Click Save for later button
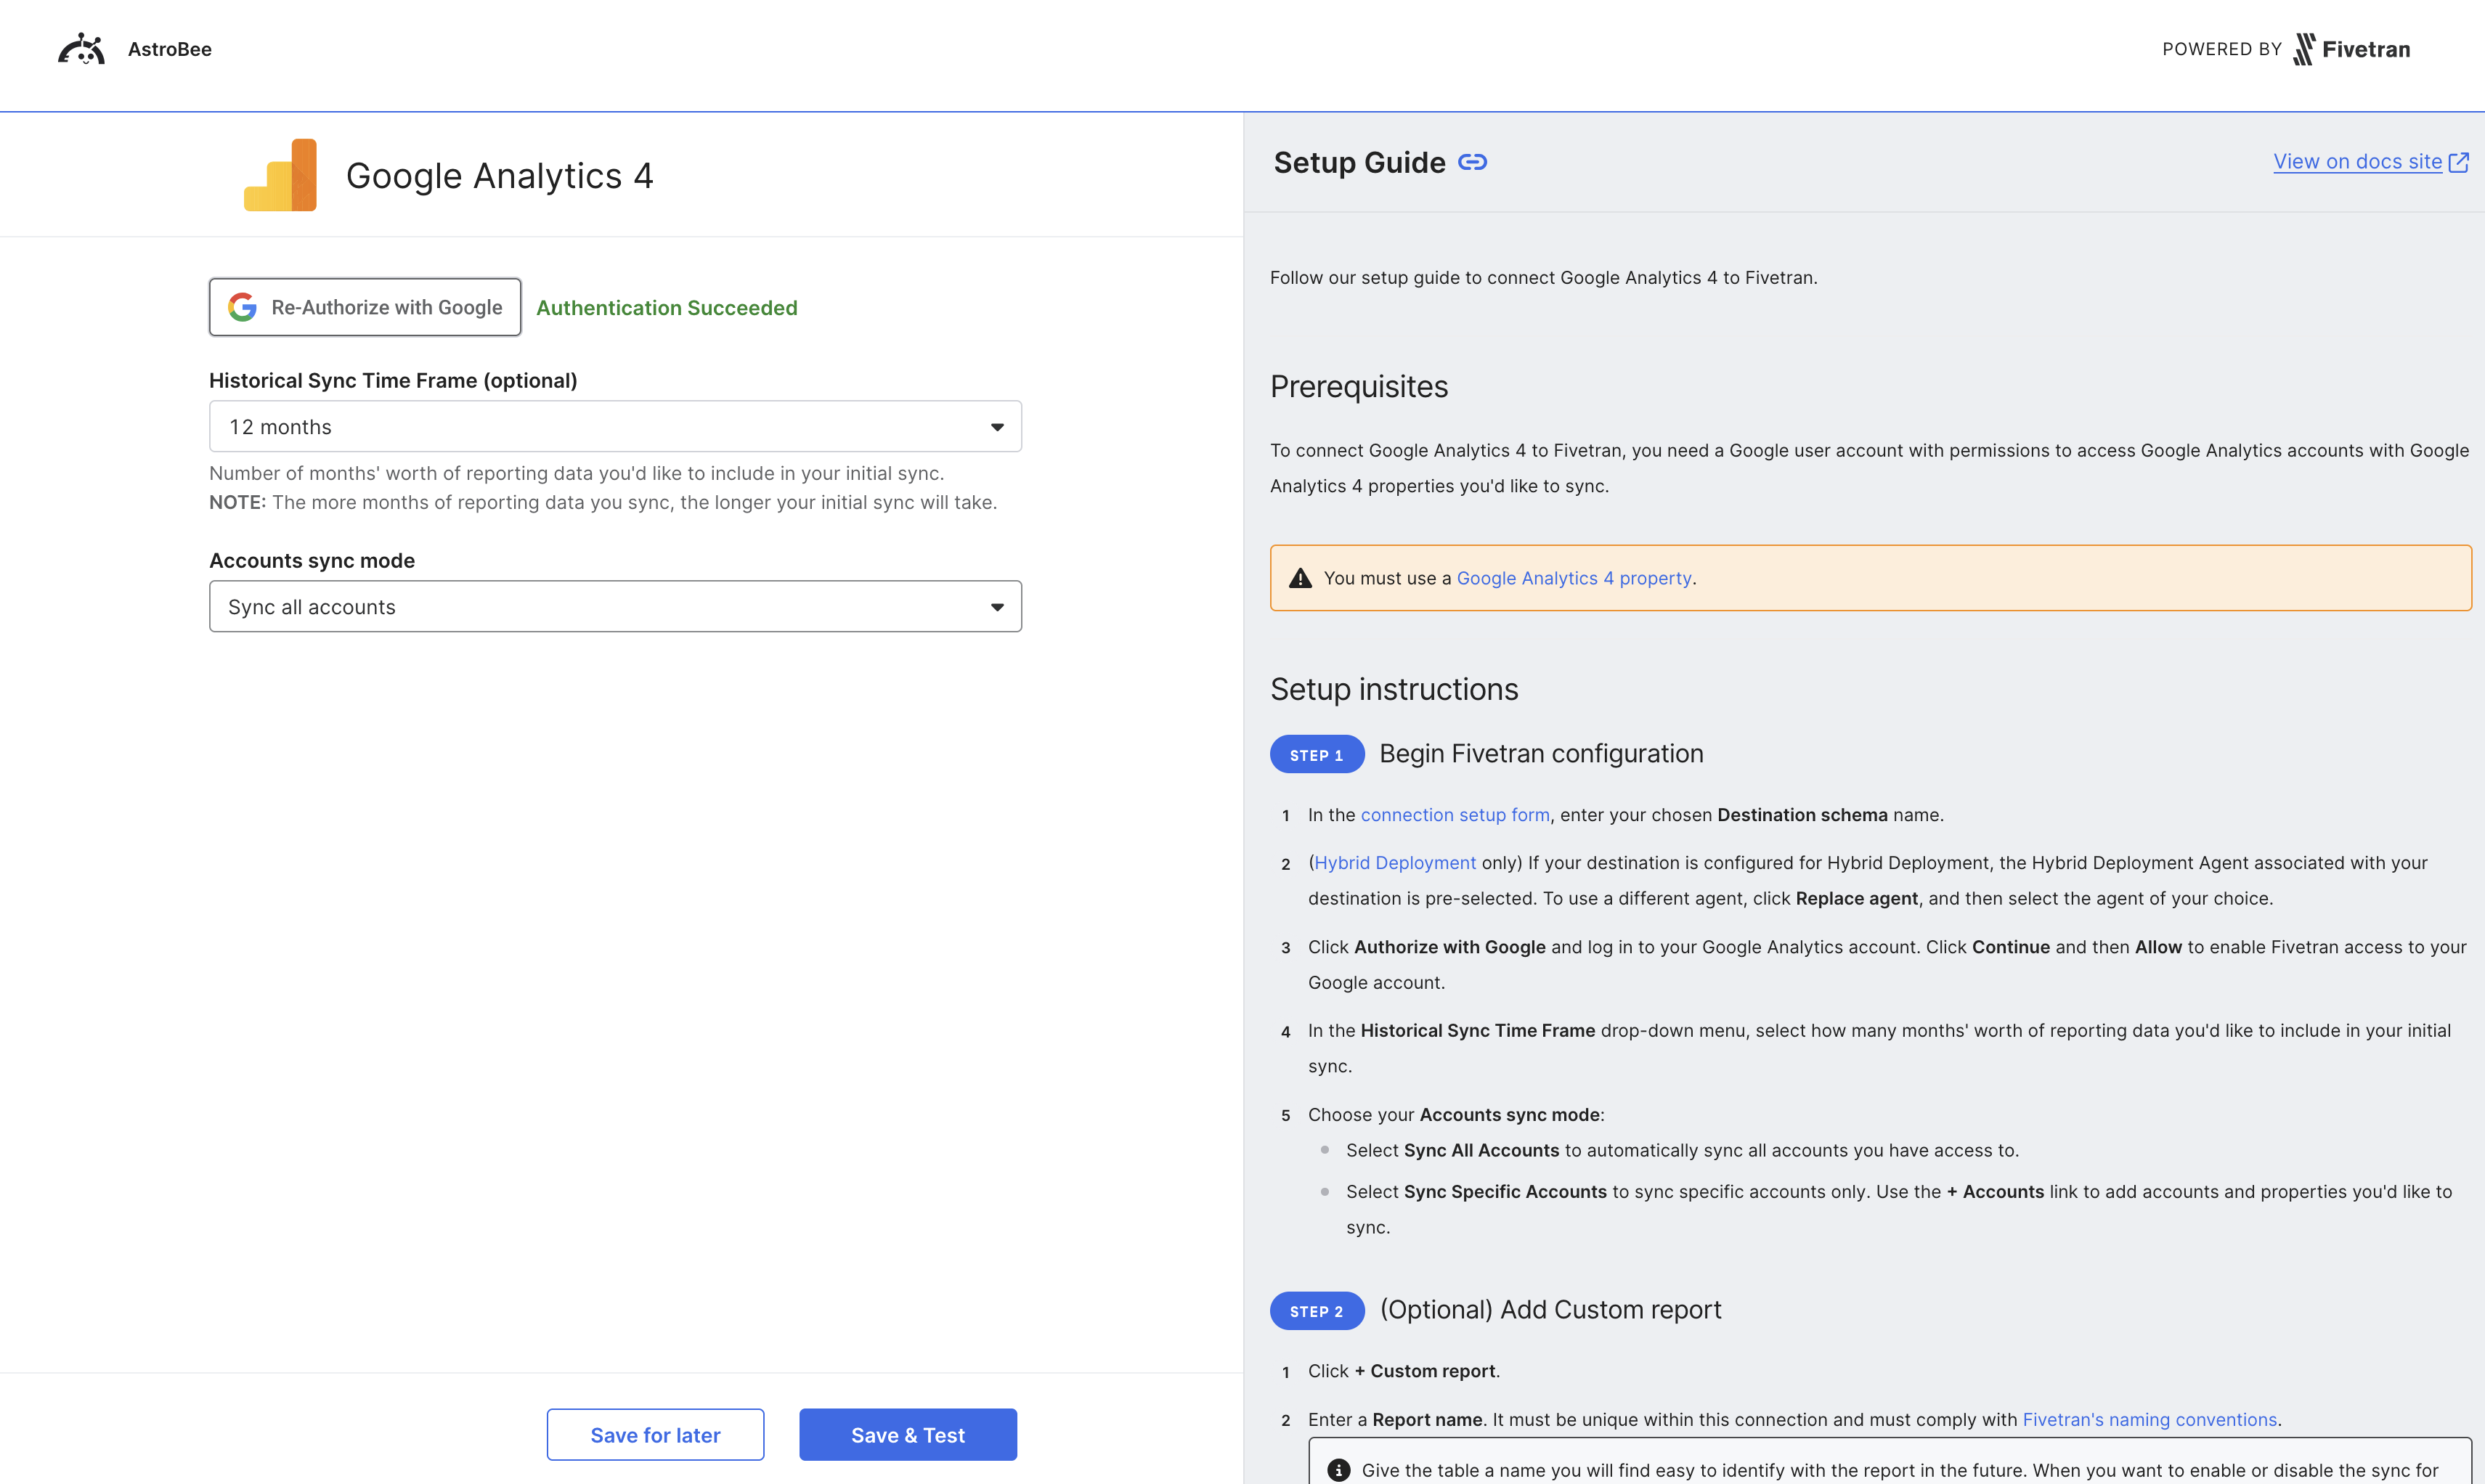 [655, 1435]
